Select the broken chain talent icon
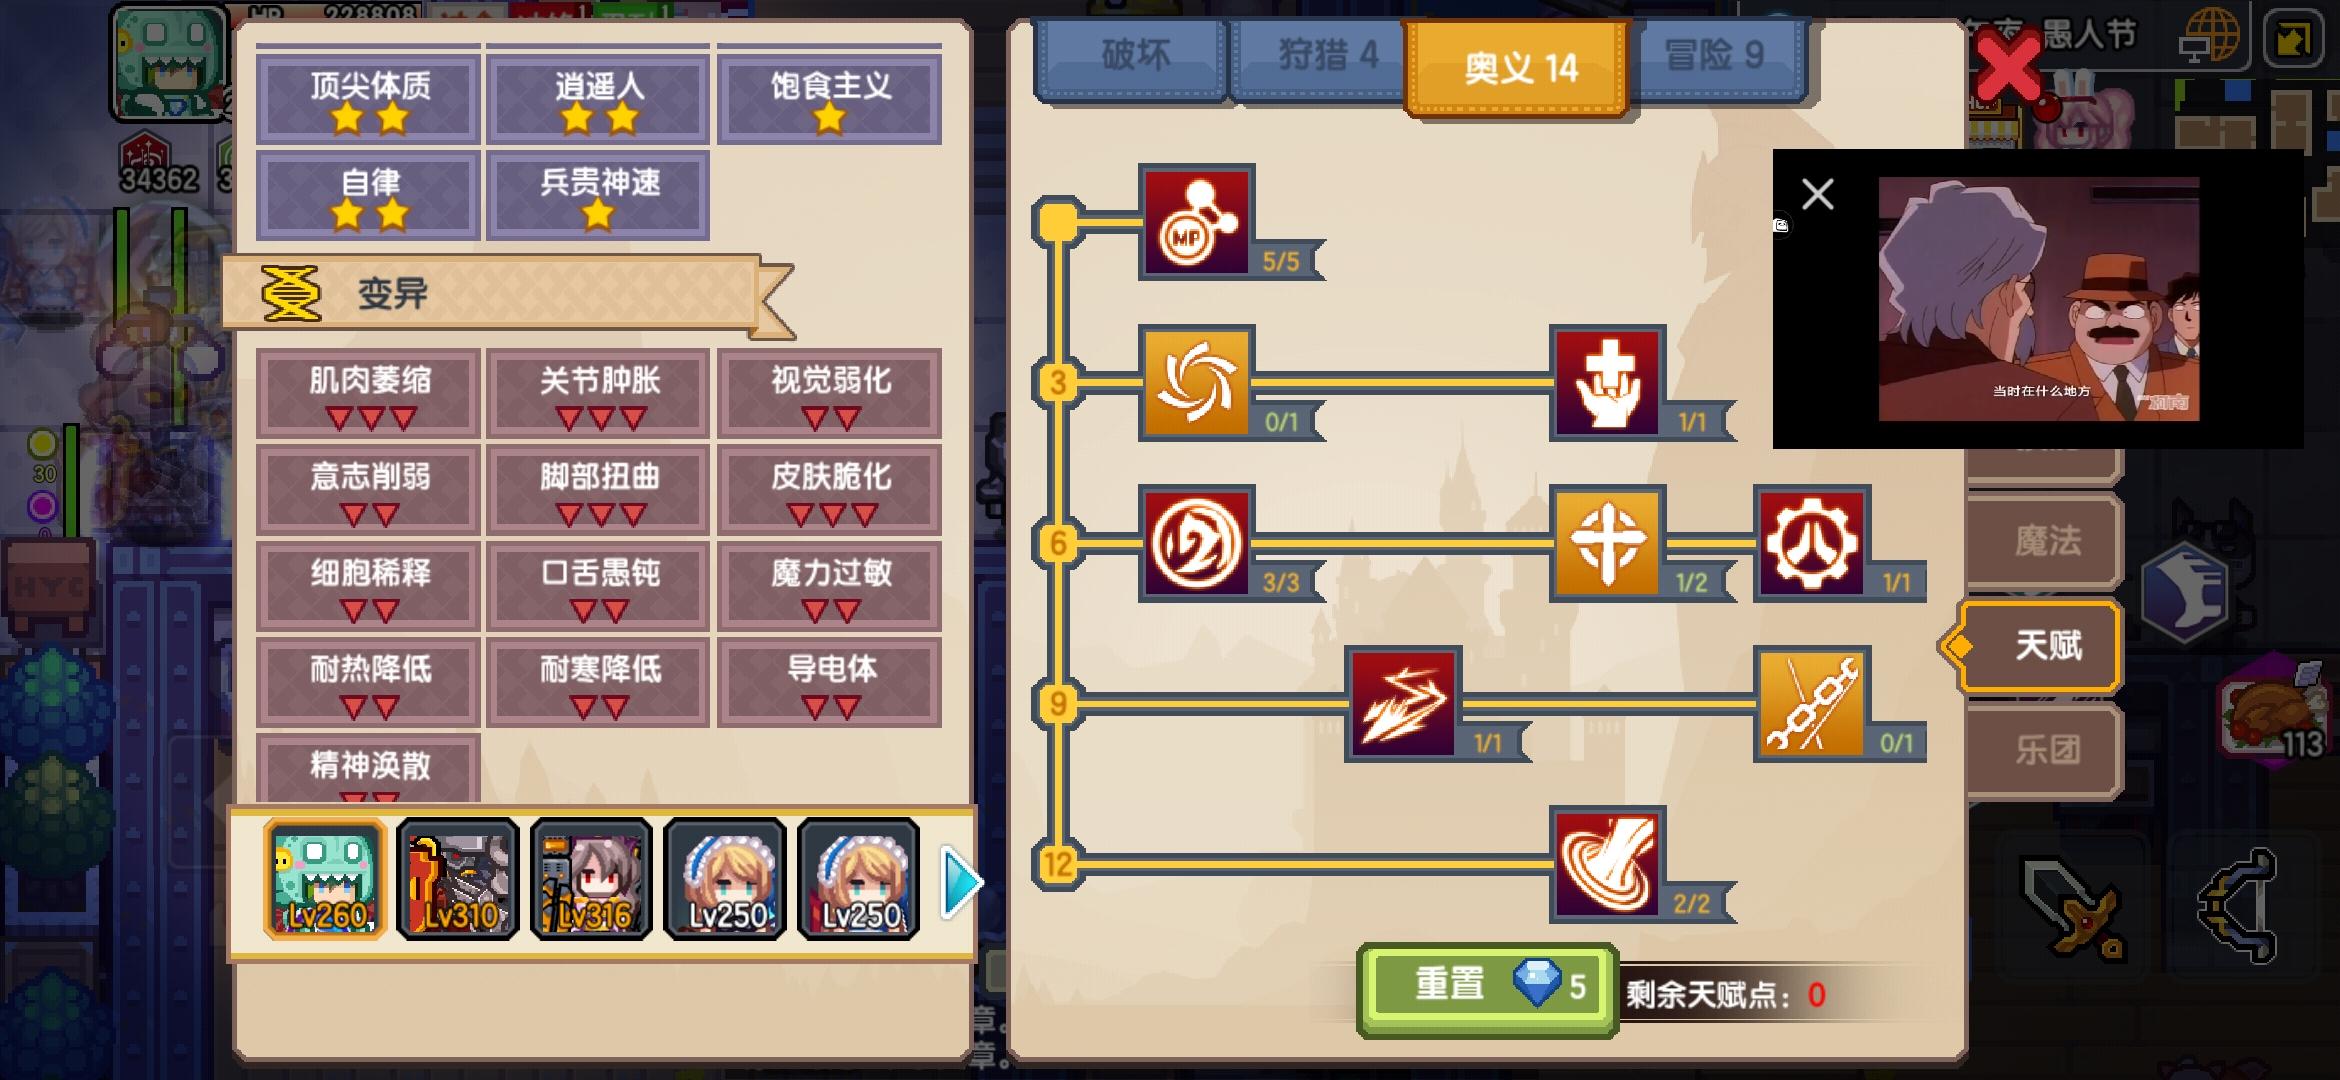The width and height of the screenshot is (2340, 1080). [x=1812, y=704]
